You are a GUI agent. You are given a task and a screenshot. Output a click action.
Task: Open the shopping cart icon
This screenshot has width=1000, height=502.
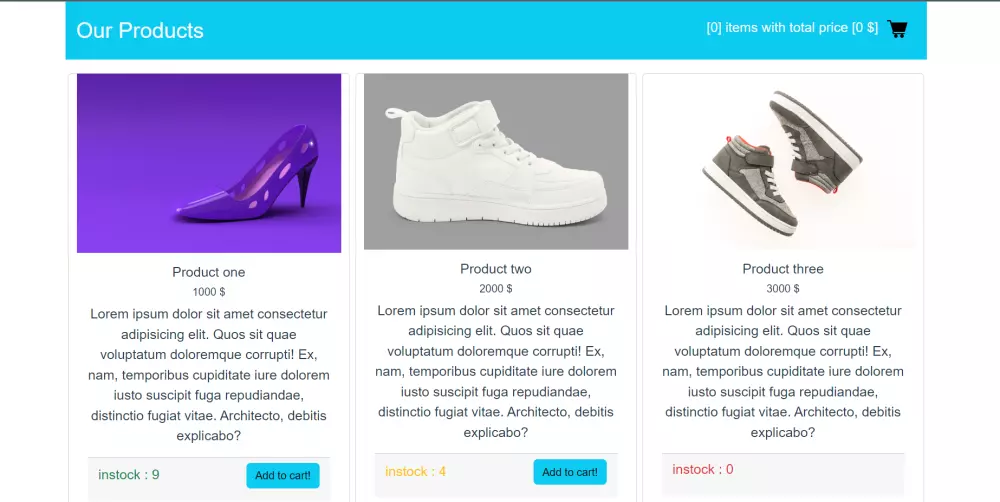coord(897,29)
